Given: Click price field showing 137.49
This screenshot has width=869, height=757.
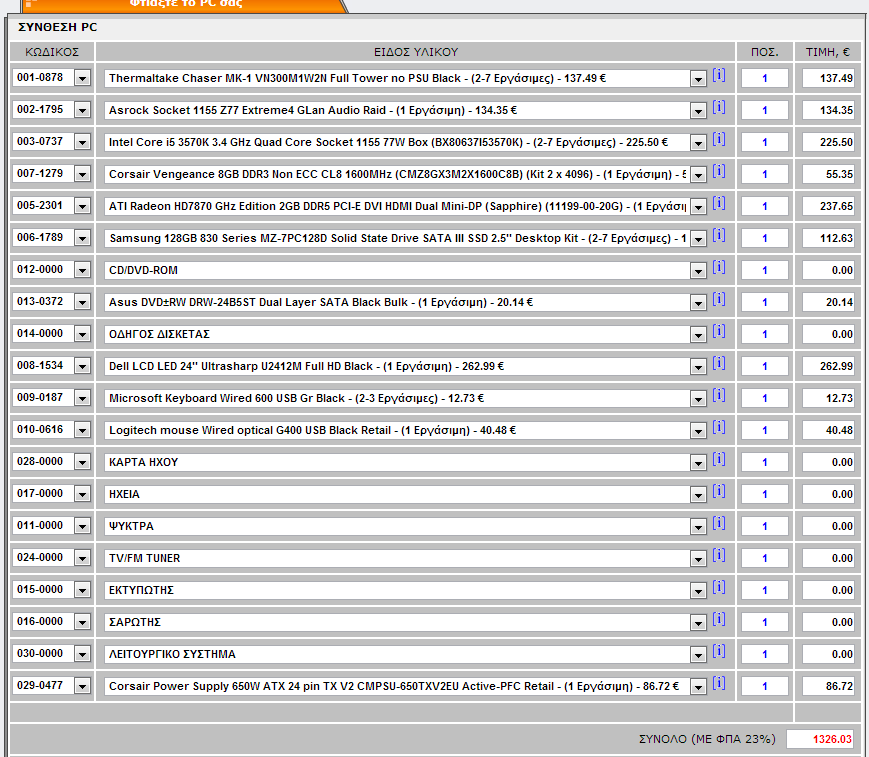Looking at the screenshot, I should pyautogui.click(x=828, y=78).
